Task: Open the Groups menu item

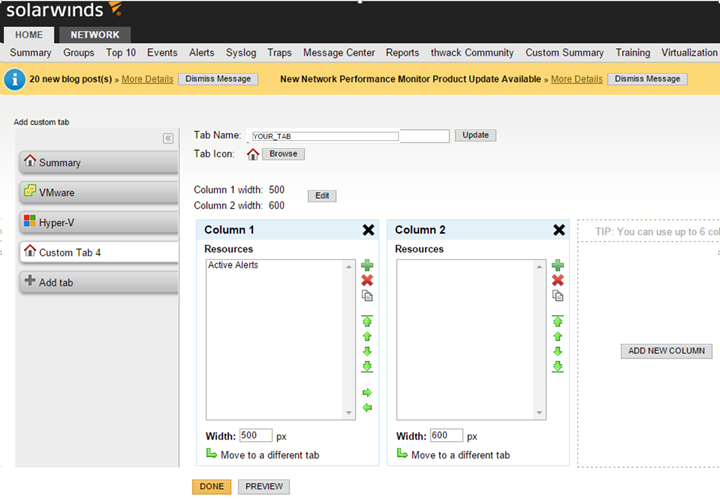Action: pyautogui.click(x=79, y=53)
